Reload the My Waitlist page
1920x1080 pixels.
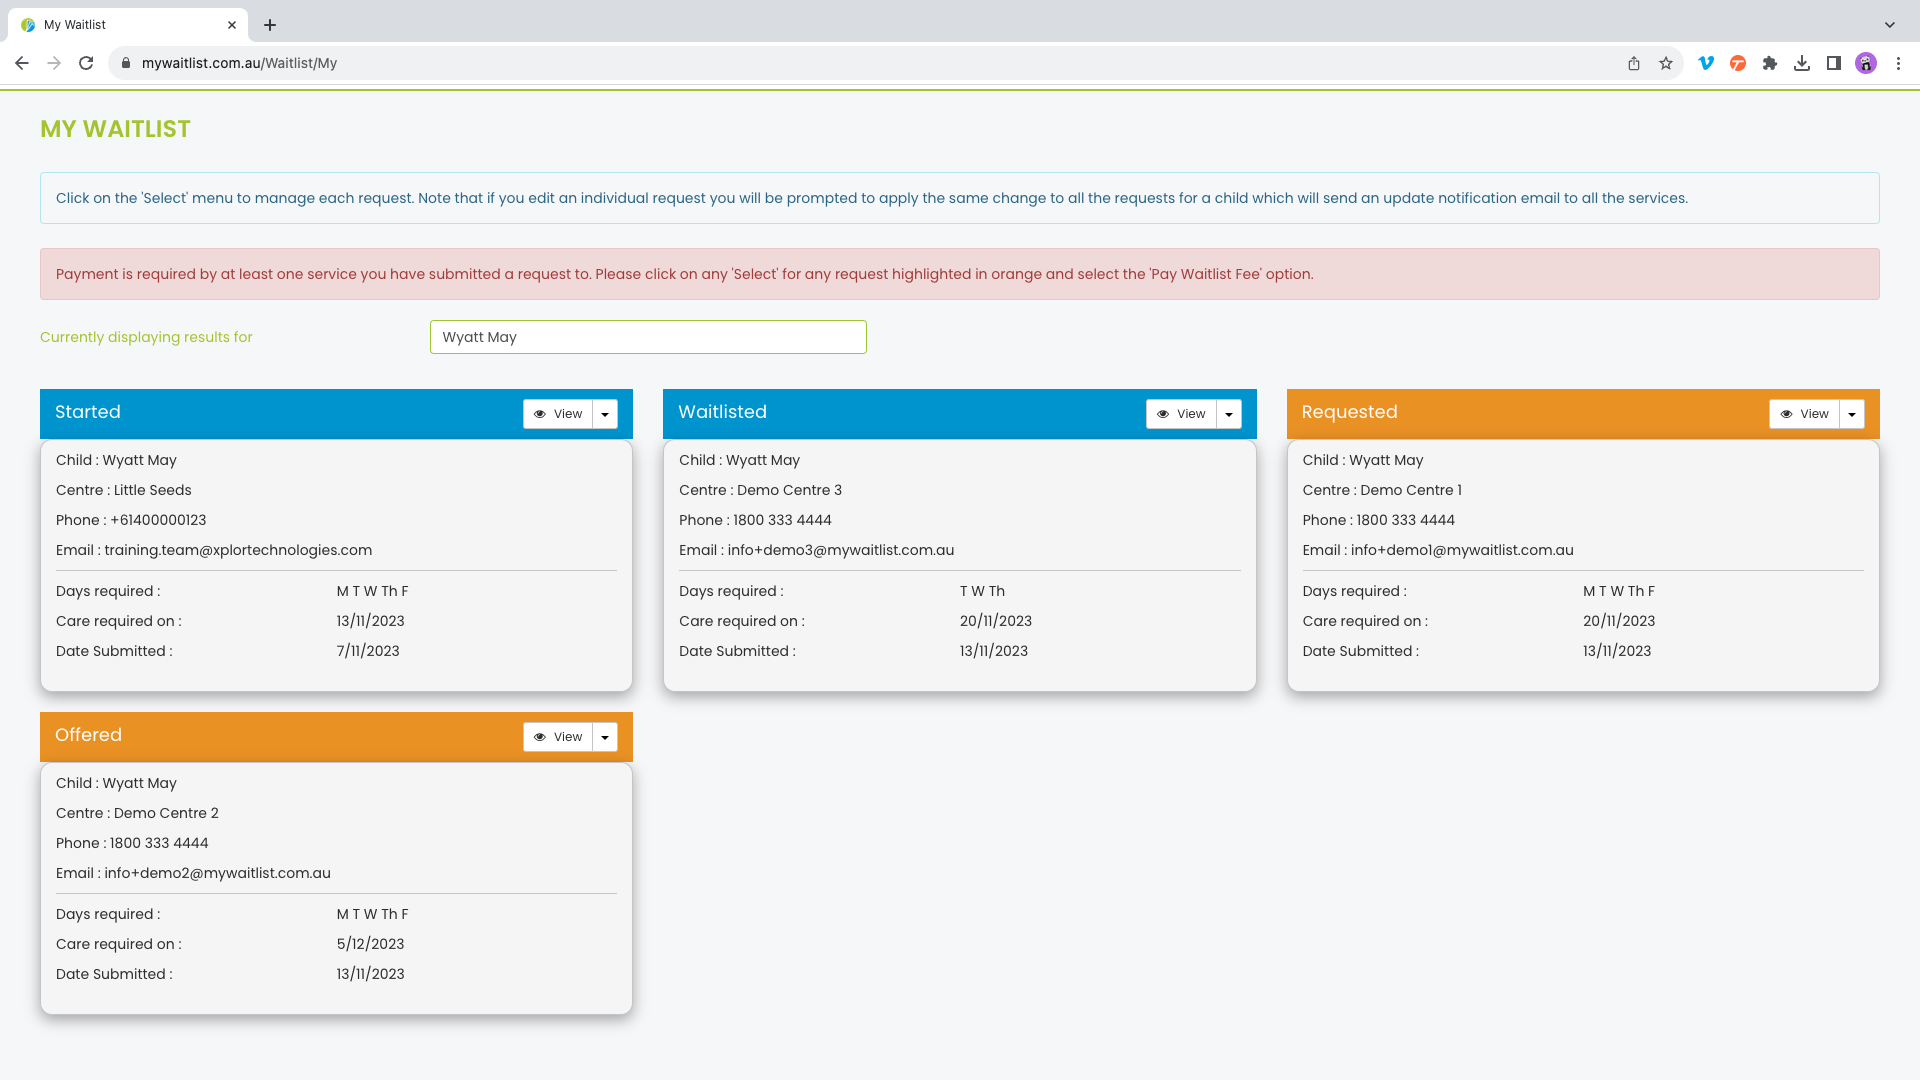(x=86, y=63)
